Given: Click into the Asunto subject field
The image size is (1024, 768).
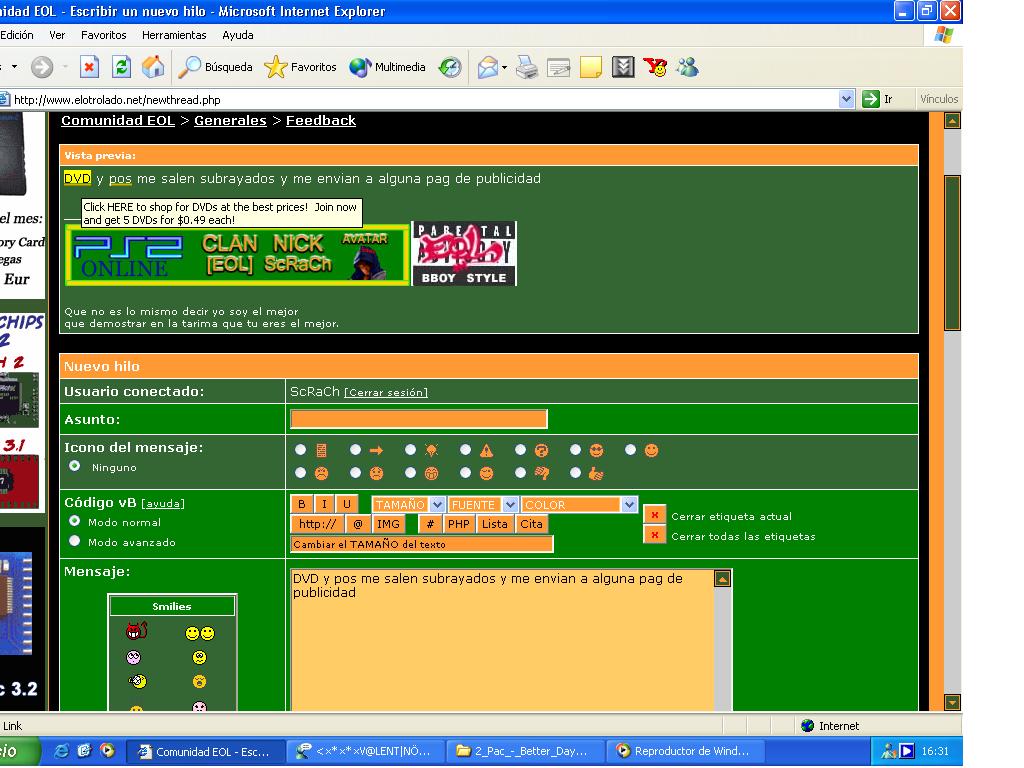Looking at the screenshot, I should coord(418,419).
